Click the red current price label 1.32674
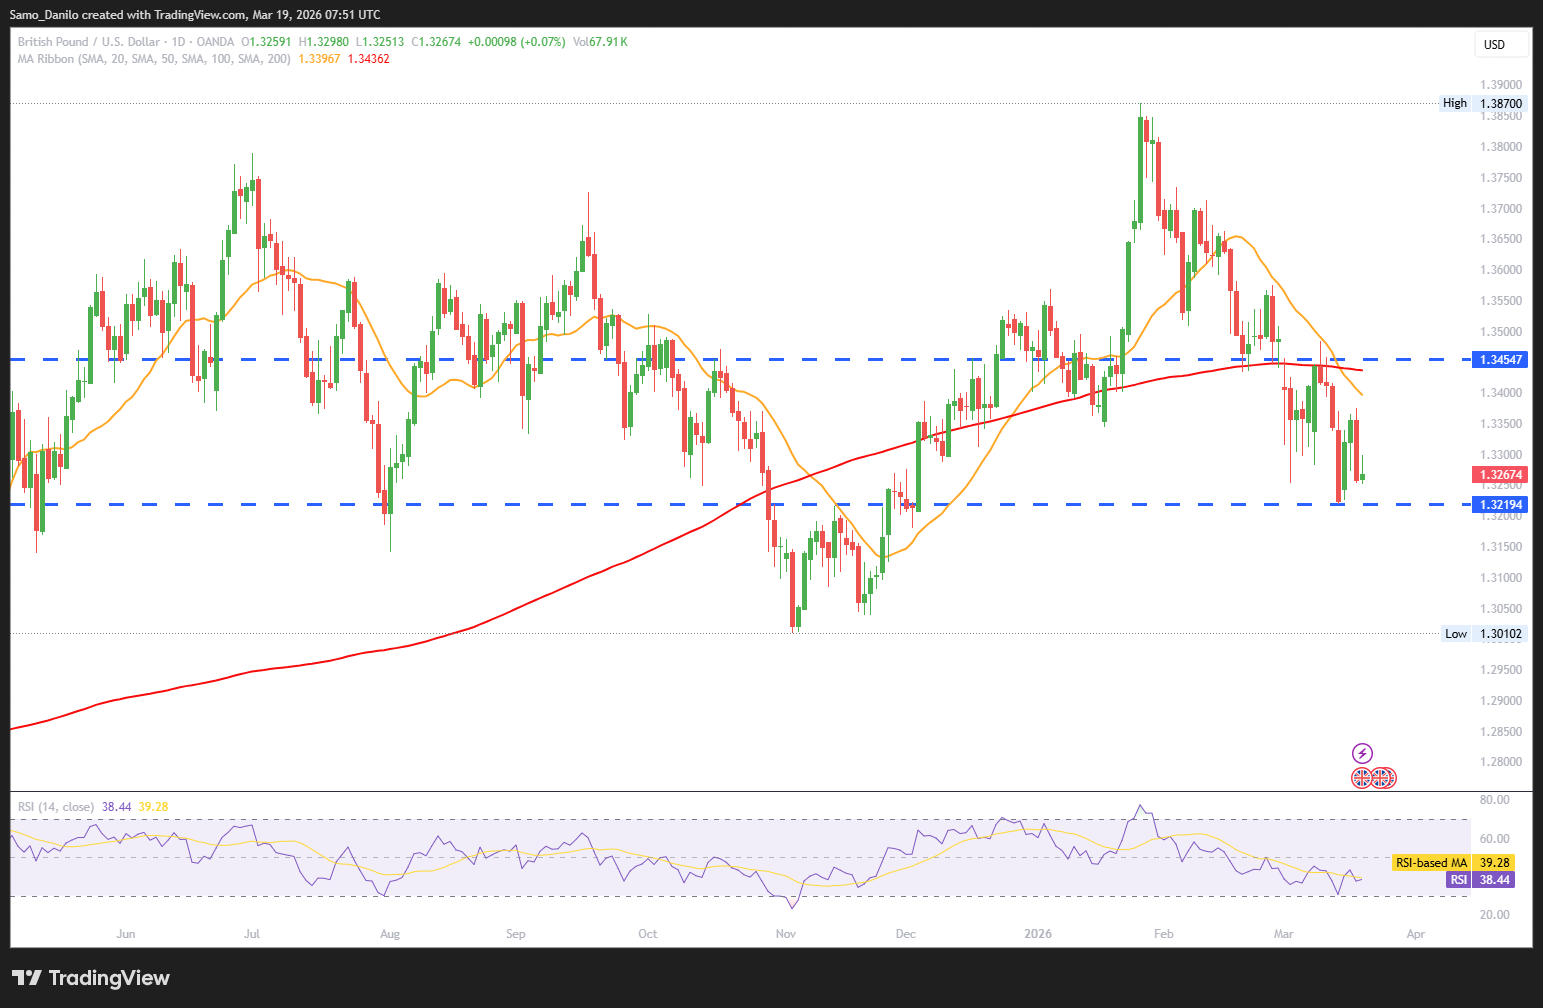Viewport: 1543px width, 1008px height. [1501, 475]
